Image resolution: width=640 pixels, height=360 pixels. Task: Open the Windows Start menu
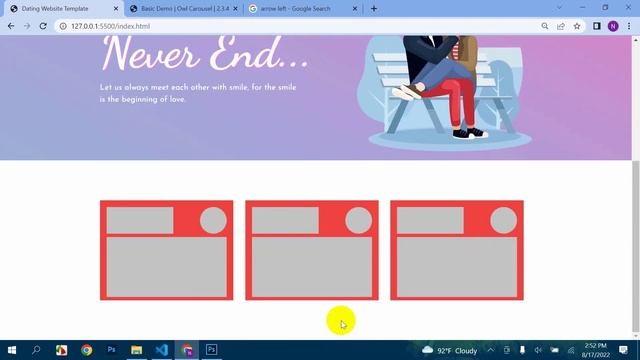12,350
